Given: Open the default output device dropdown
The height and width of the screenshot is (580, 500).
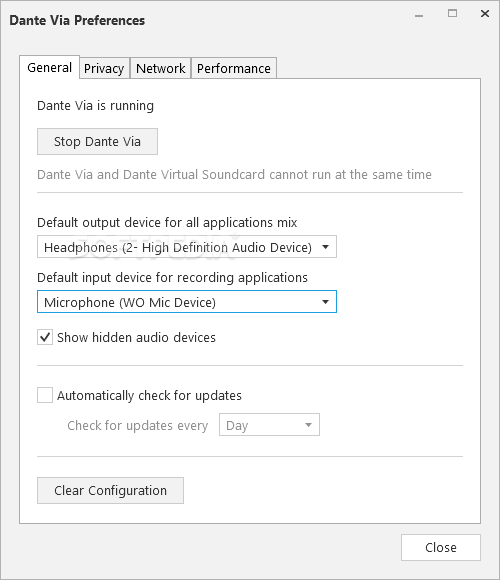Looking at the screenshot, I should (x=187, y=247).
